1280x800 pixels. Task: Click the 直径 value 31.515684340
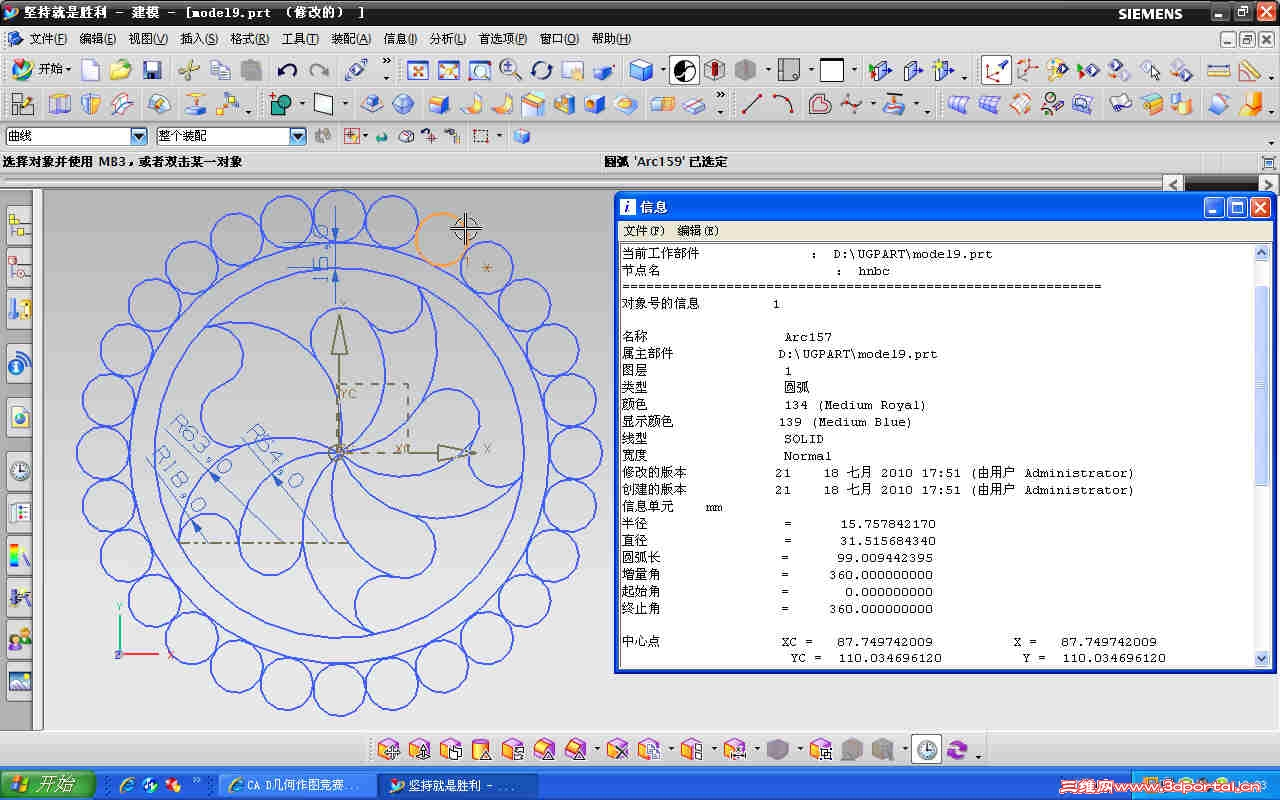coord(888,541)
